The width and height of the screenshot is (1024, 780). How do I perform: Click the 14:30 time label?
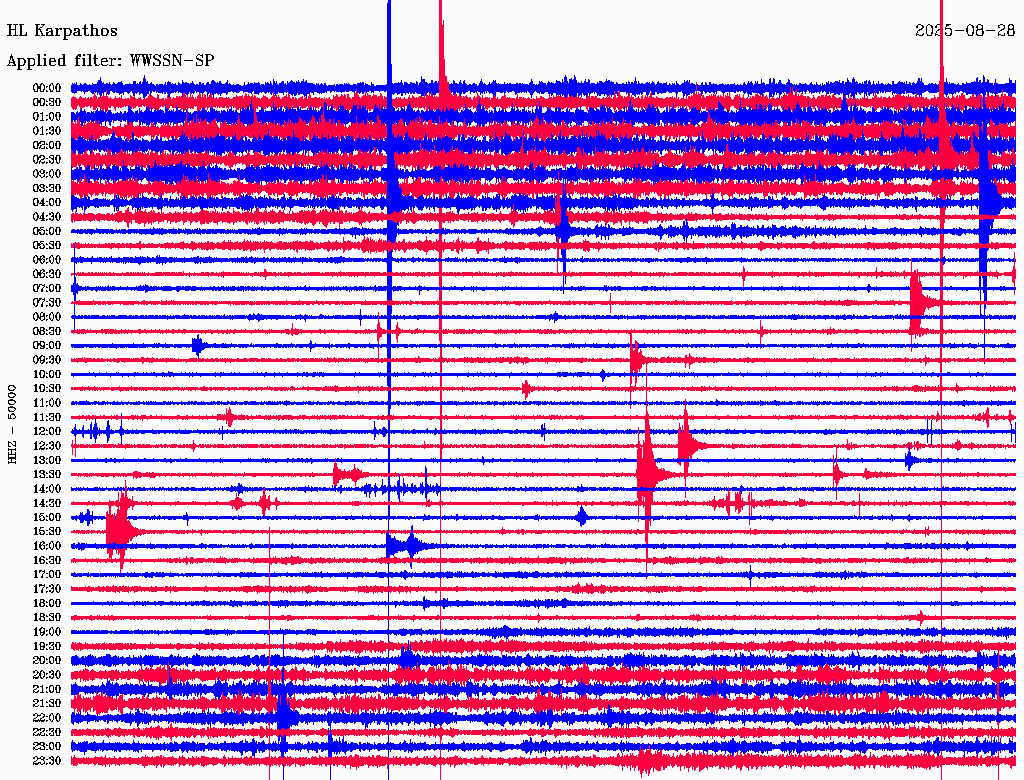click(47, 503)
